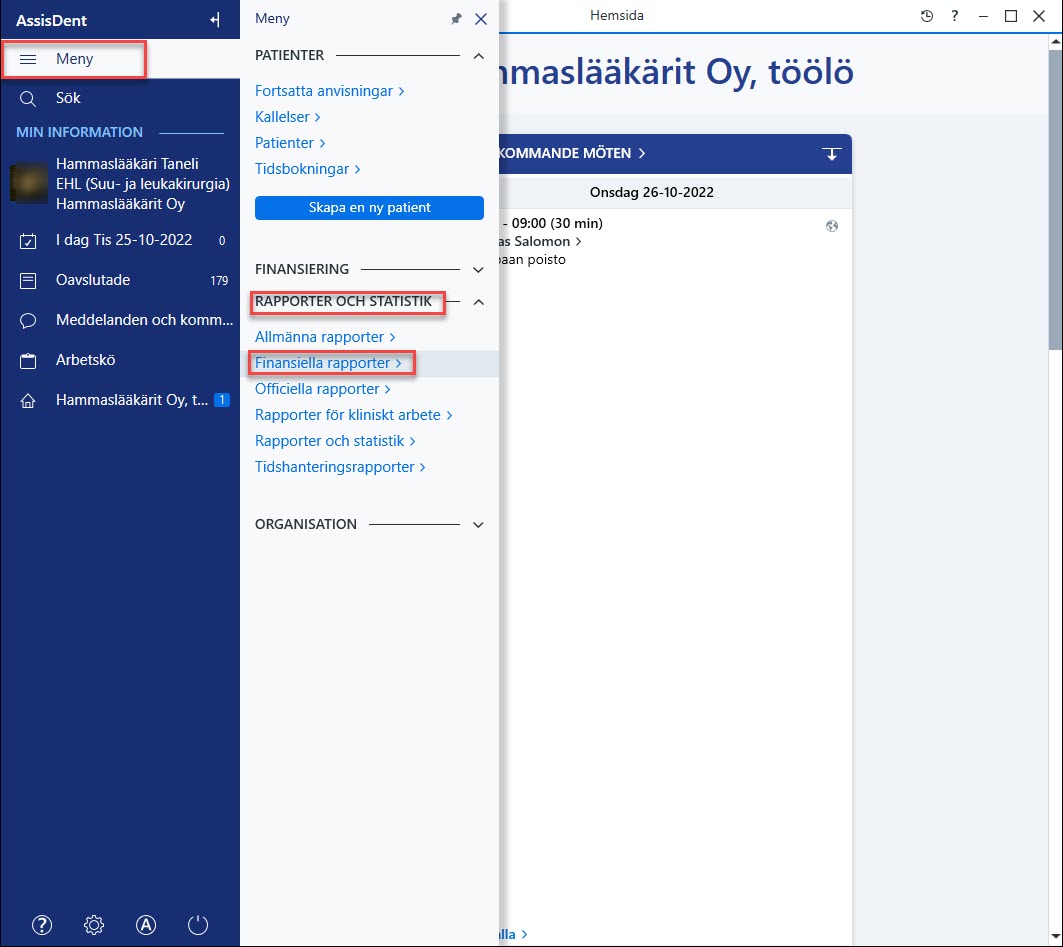Viewport: 1063px width, 947px height.
Task: Collapse the AssisDent sidebar arrow icon
Action: [x=215, y=20]
